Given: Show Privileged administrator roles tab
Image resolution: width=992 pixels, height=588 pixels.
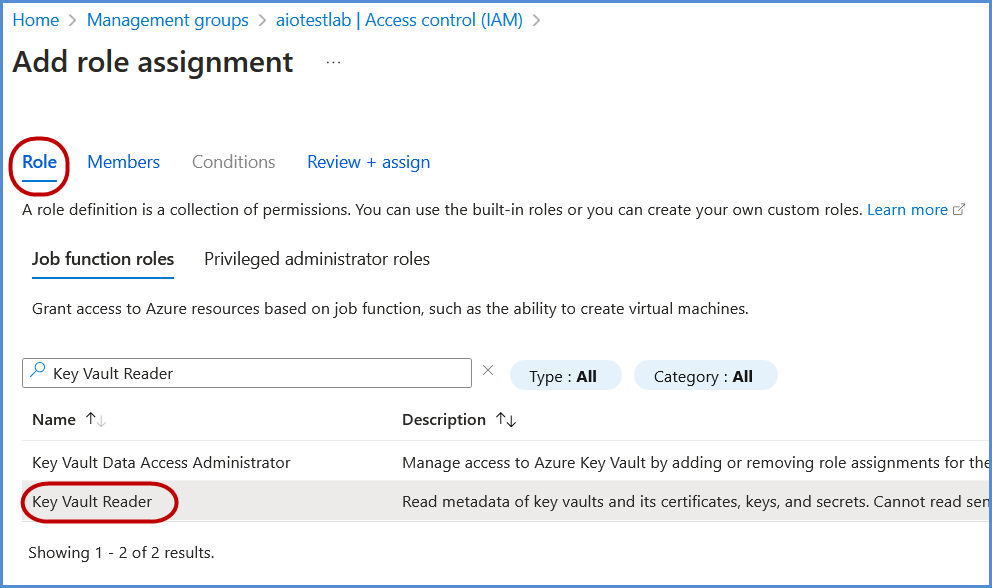Looking at the screenshot, I should [x=317, y=259].
